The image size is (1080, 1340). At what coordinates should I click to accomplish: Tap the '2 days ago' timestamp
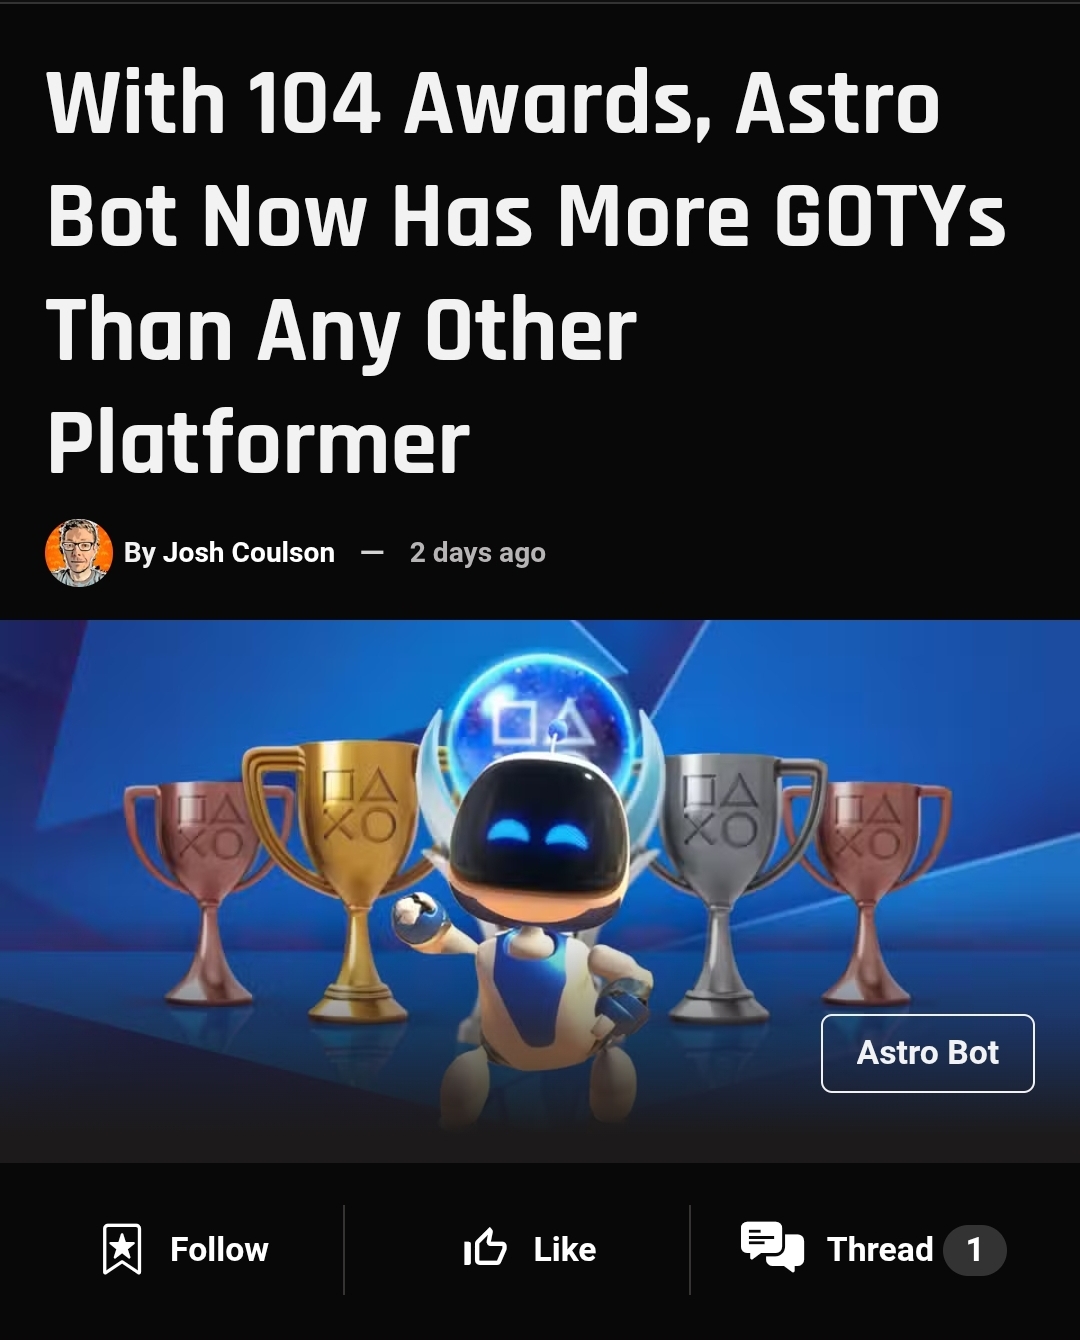[x=478, y=553]
